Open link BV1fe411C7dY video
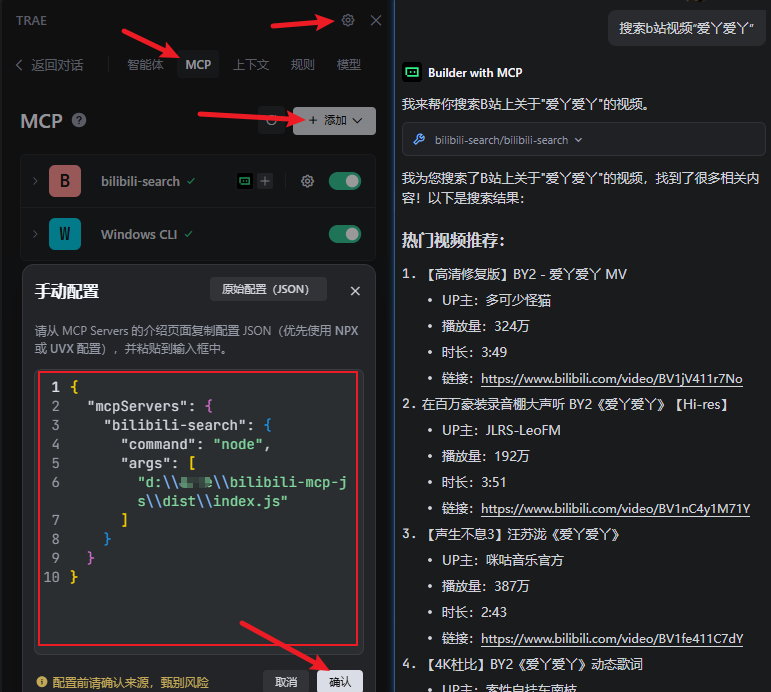The width and height of the screenshot is (771, 692). coord(612,638)
